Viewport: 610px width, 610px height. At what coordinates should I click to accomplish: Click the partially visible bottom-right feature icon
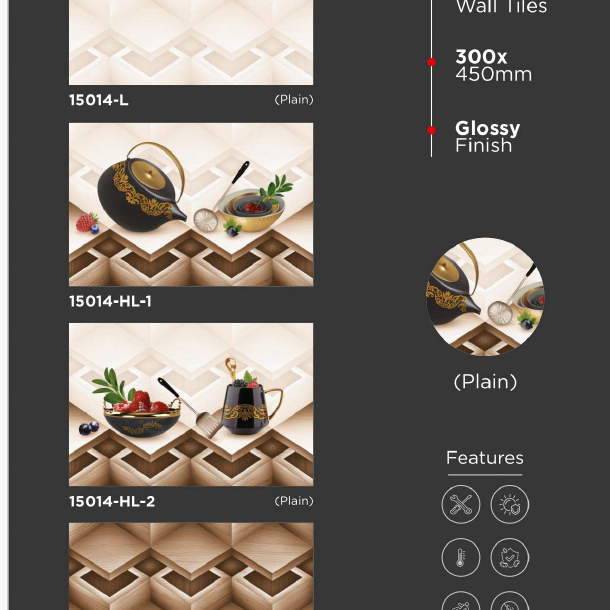(510, 600)
